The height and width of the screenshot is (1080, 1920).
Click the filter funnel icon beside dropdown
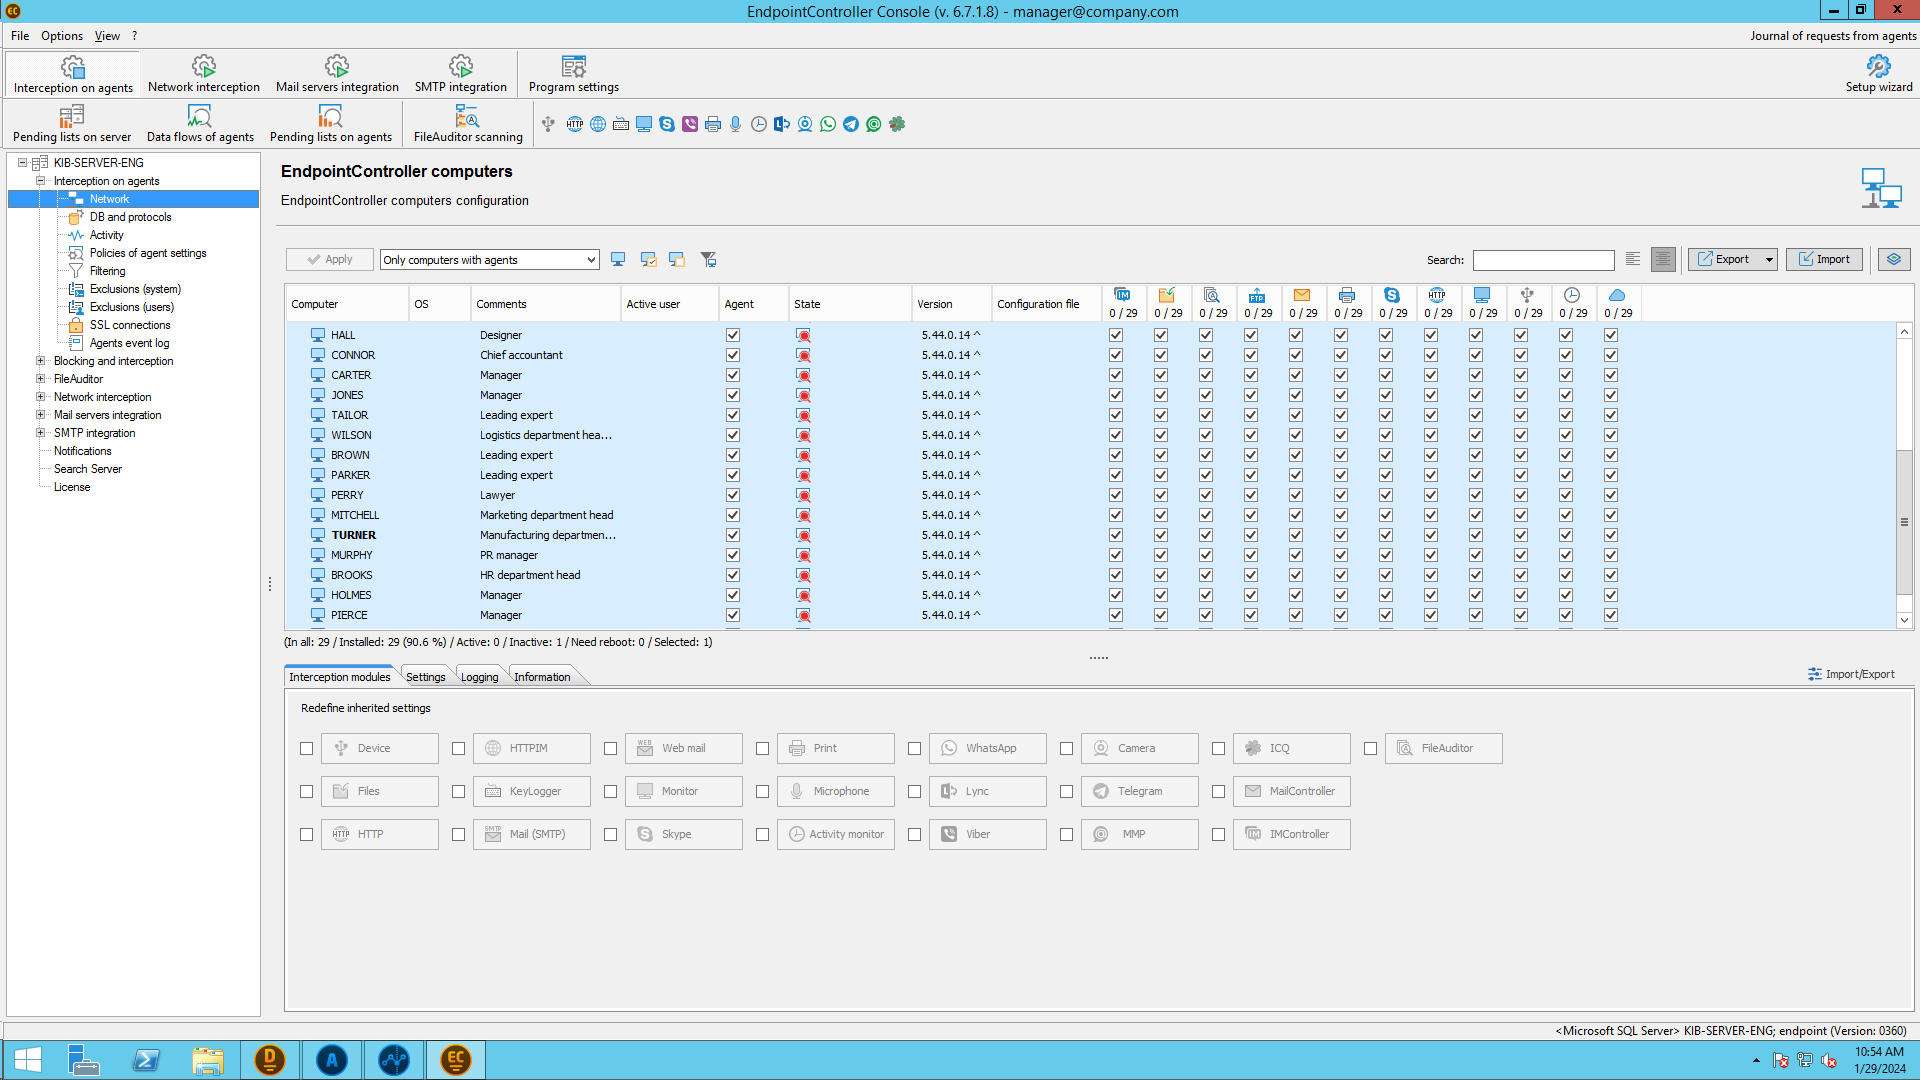click(x=708, y=260)
